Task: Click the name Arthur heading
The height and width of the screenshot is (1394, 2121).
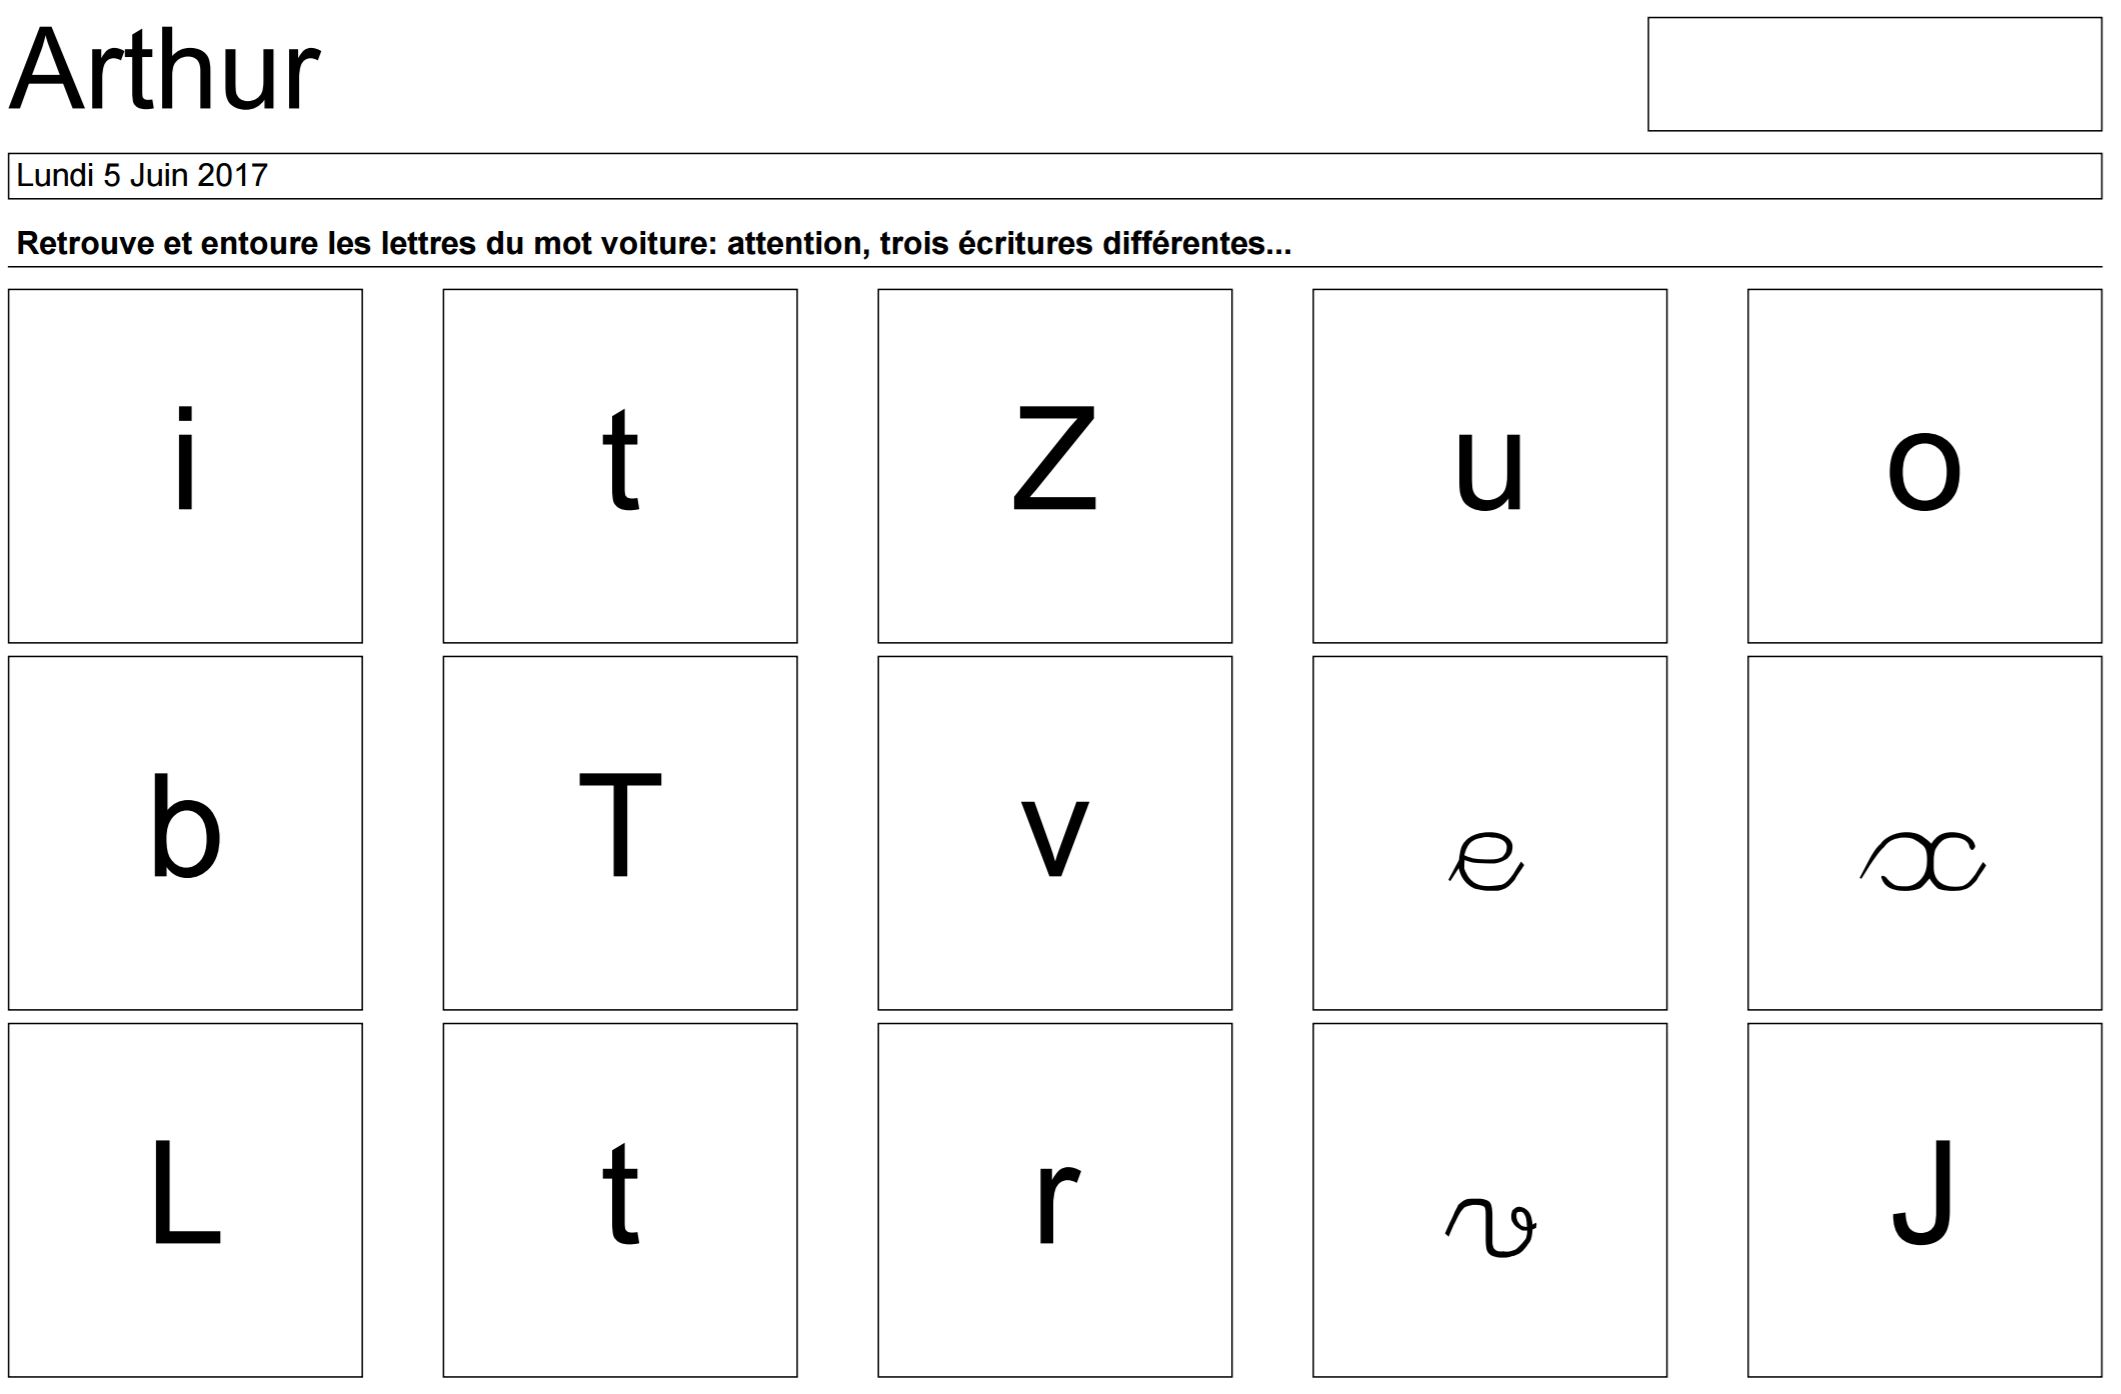Action: tap(165, 72)
